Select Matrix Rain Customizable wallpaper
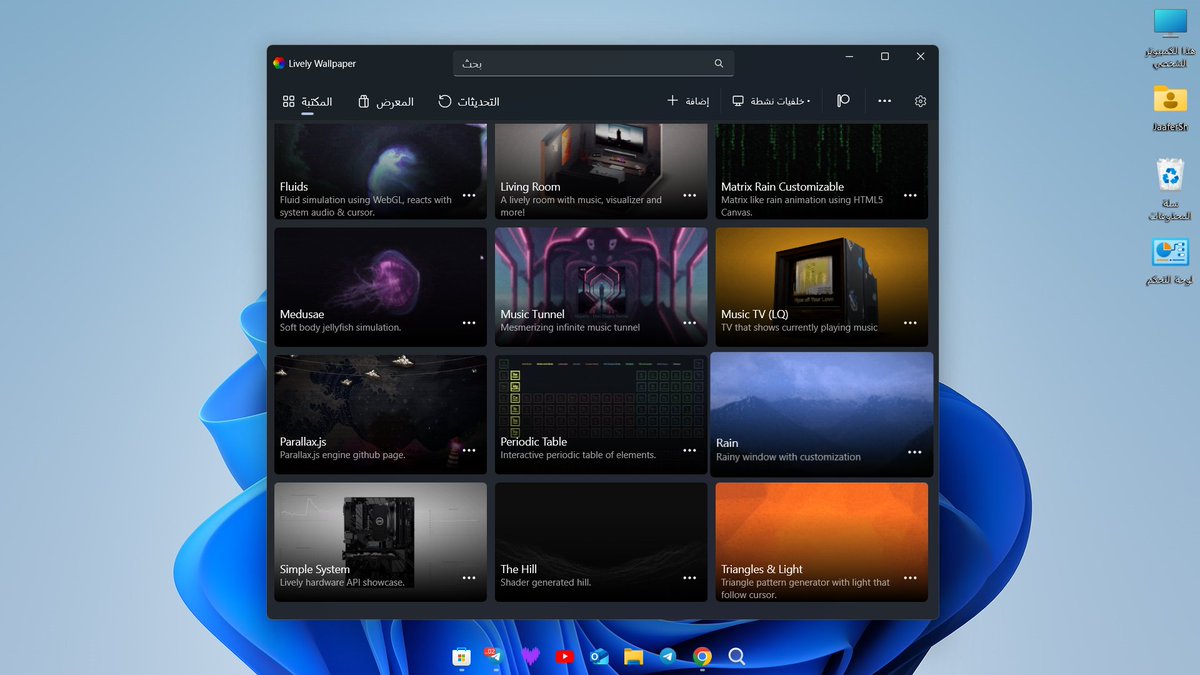This screenshot has height=675, width=1200. (821, 171)
